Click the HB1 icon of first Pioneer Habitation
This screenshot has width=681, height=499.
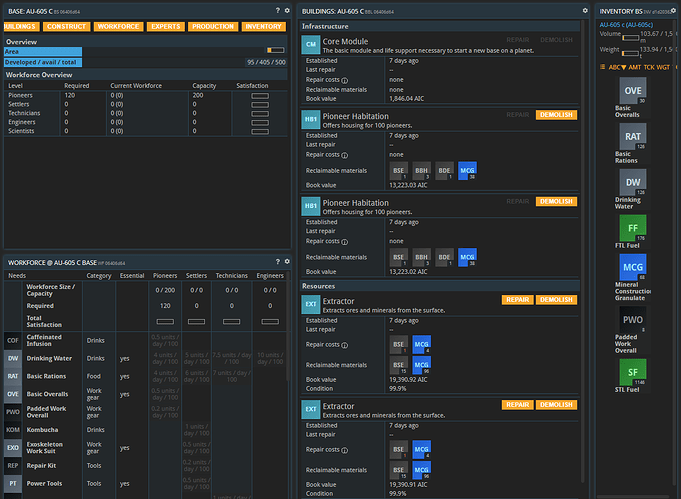311,119
